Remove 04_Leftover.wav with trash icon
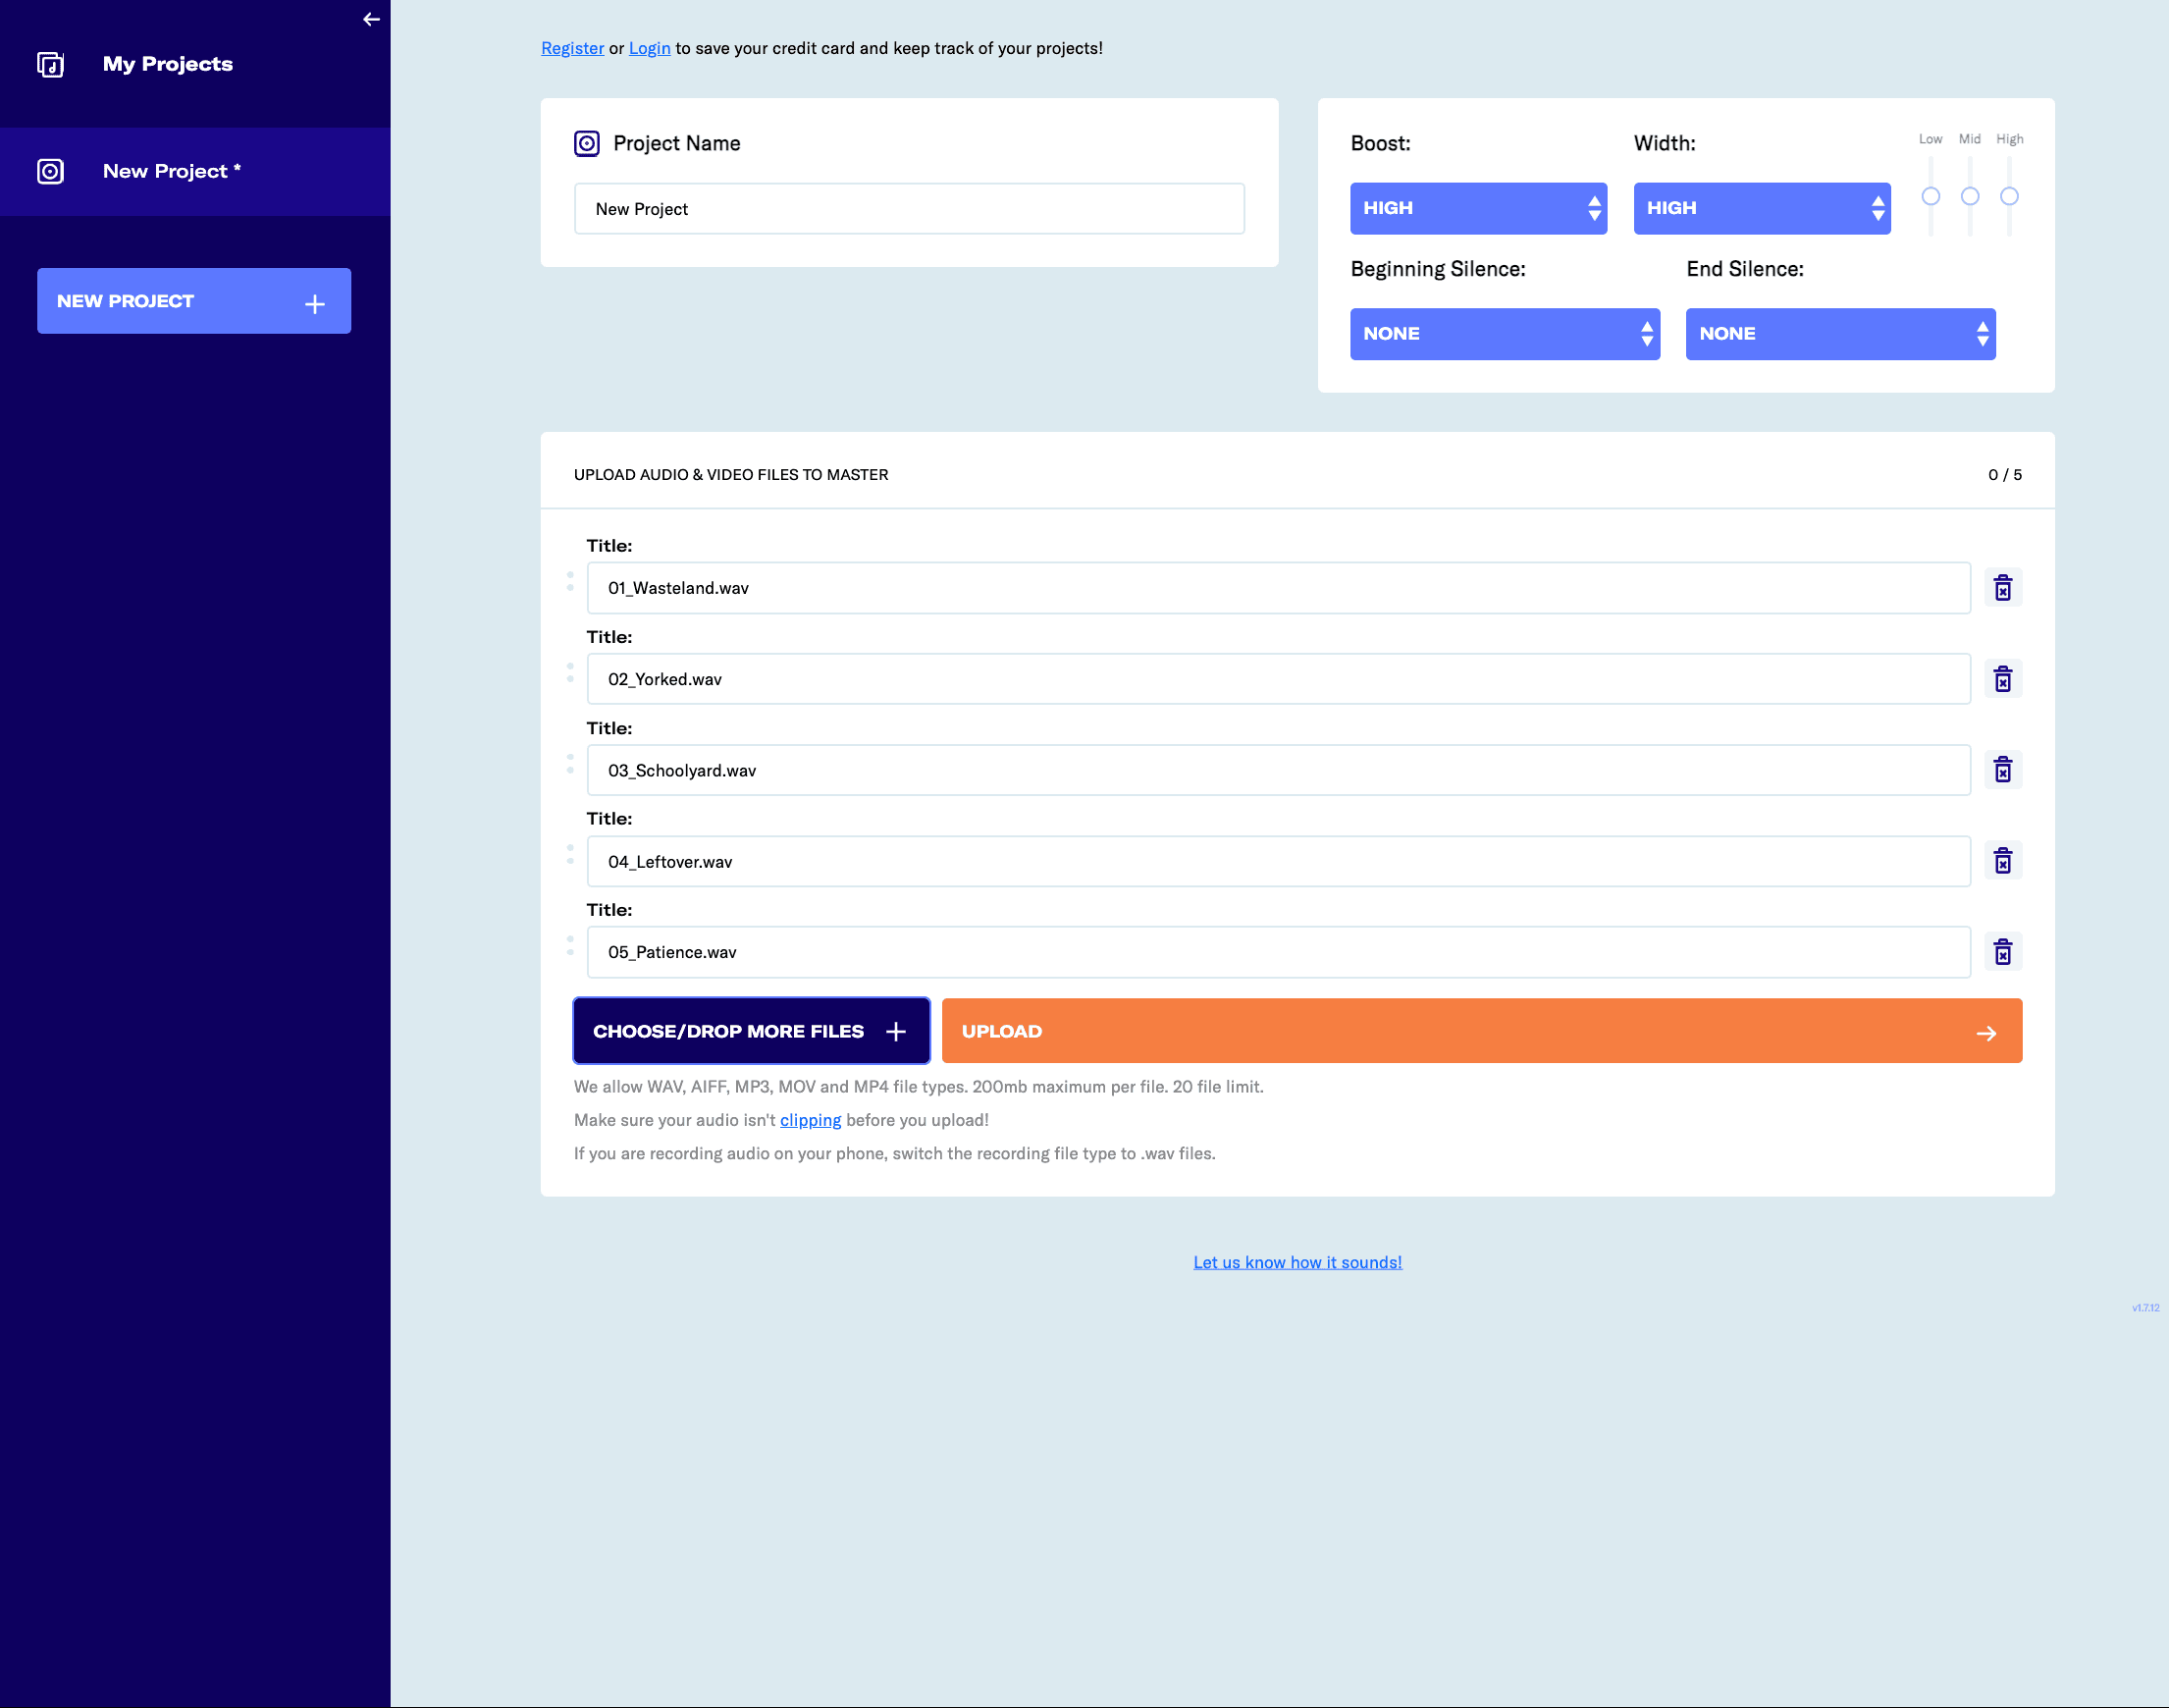 [x=2003, y=861]
